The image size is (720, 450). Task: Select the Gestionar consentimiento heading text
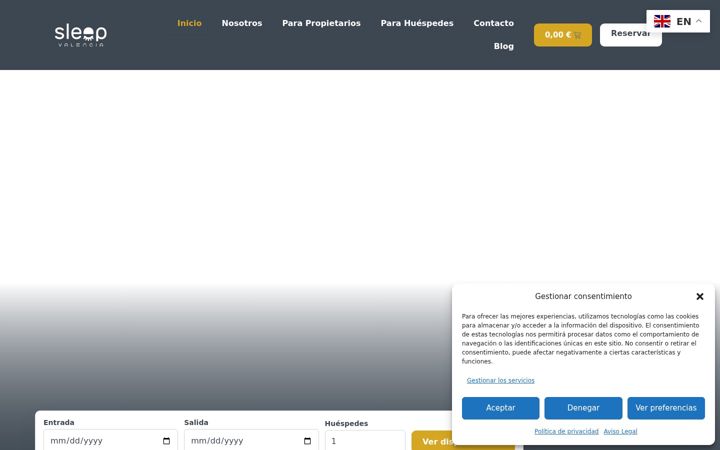(x=583, y=296)
